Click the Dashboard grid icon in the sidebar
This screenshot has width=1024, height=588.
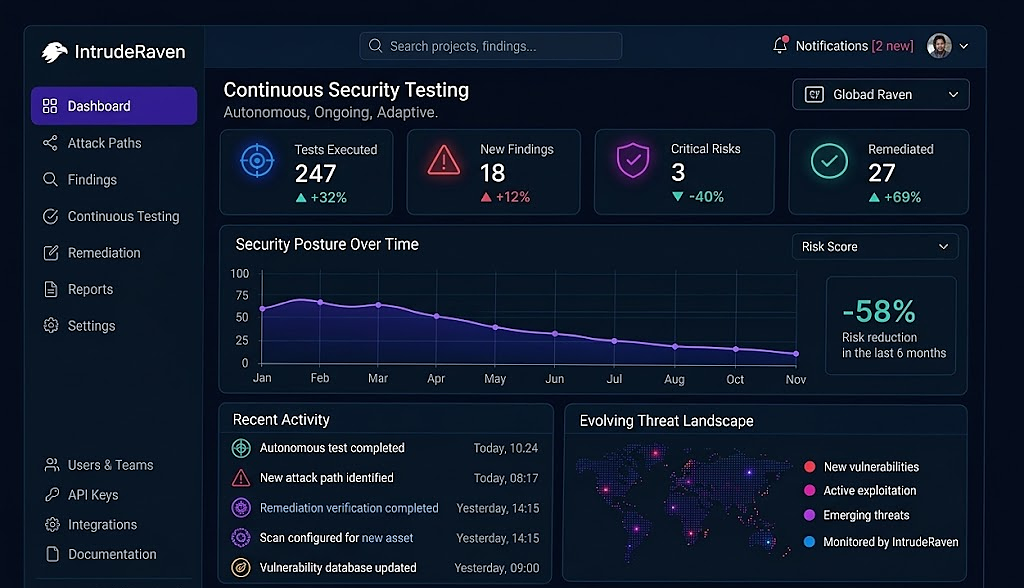pos(50,106)
